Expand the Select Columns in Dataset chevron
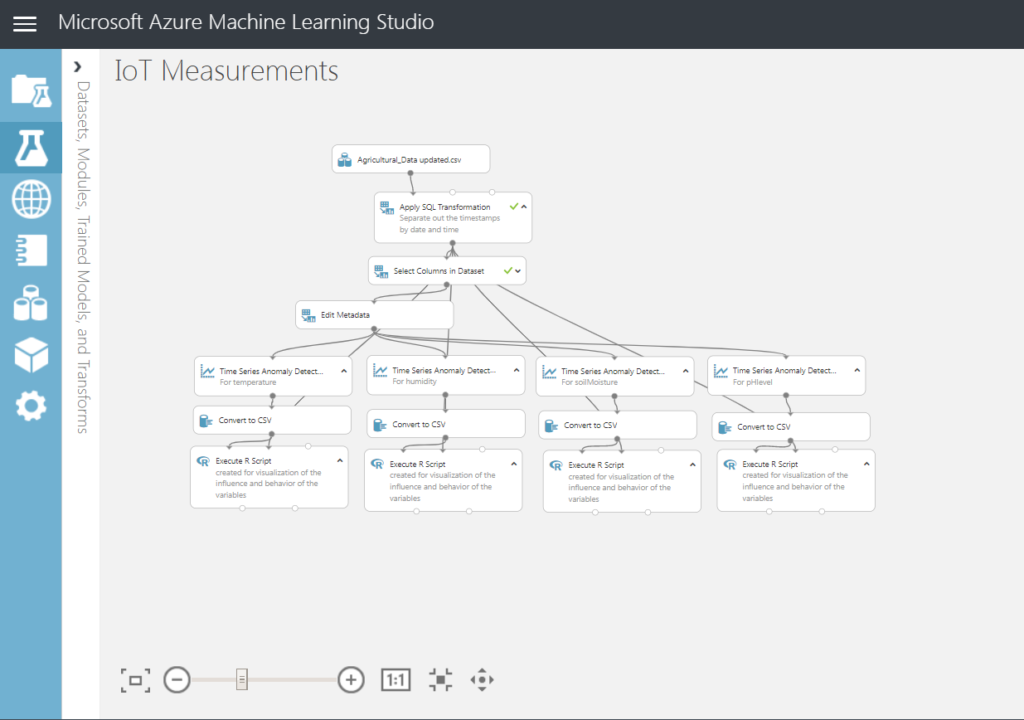This screenshot has height=720, width=1024. (x=518, y=270)
